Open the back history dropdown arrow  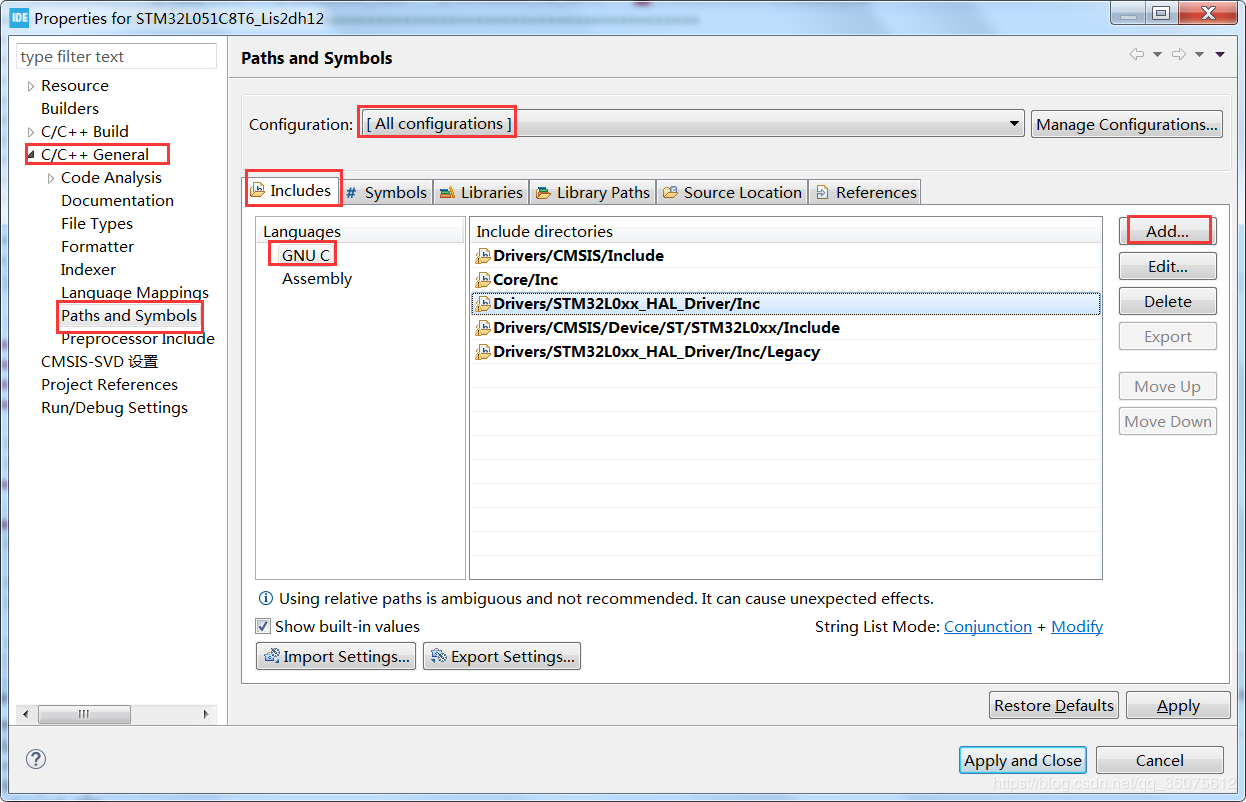tap(1157, 55)
